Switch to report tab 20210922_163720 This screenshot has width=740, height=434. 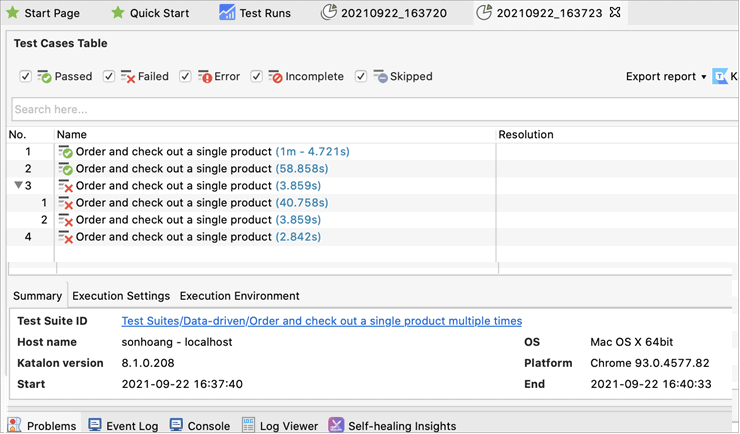pyautogui.click(x=384, y=13)
